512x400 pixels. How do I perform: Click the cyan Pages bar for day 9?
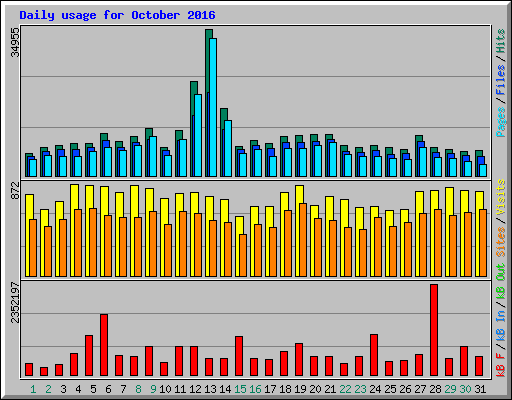point(153,156)
